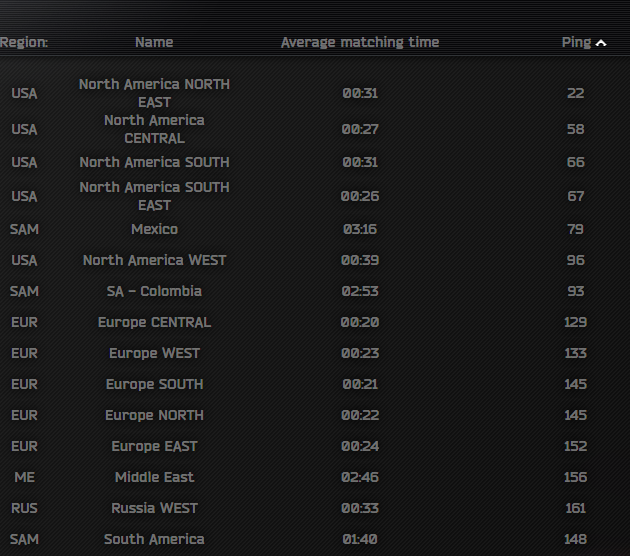
Task: Click matching time 00:24
Action: 360,446
